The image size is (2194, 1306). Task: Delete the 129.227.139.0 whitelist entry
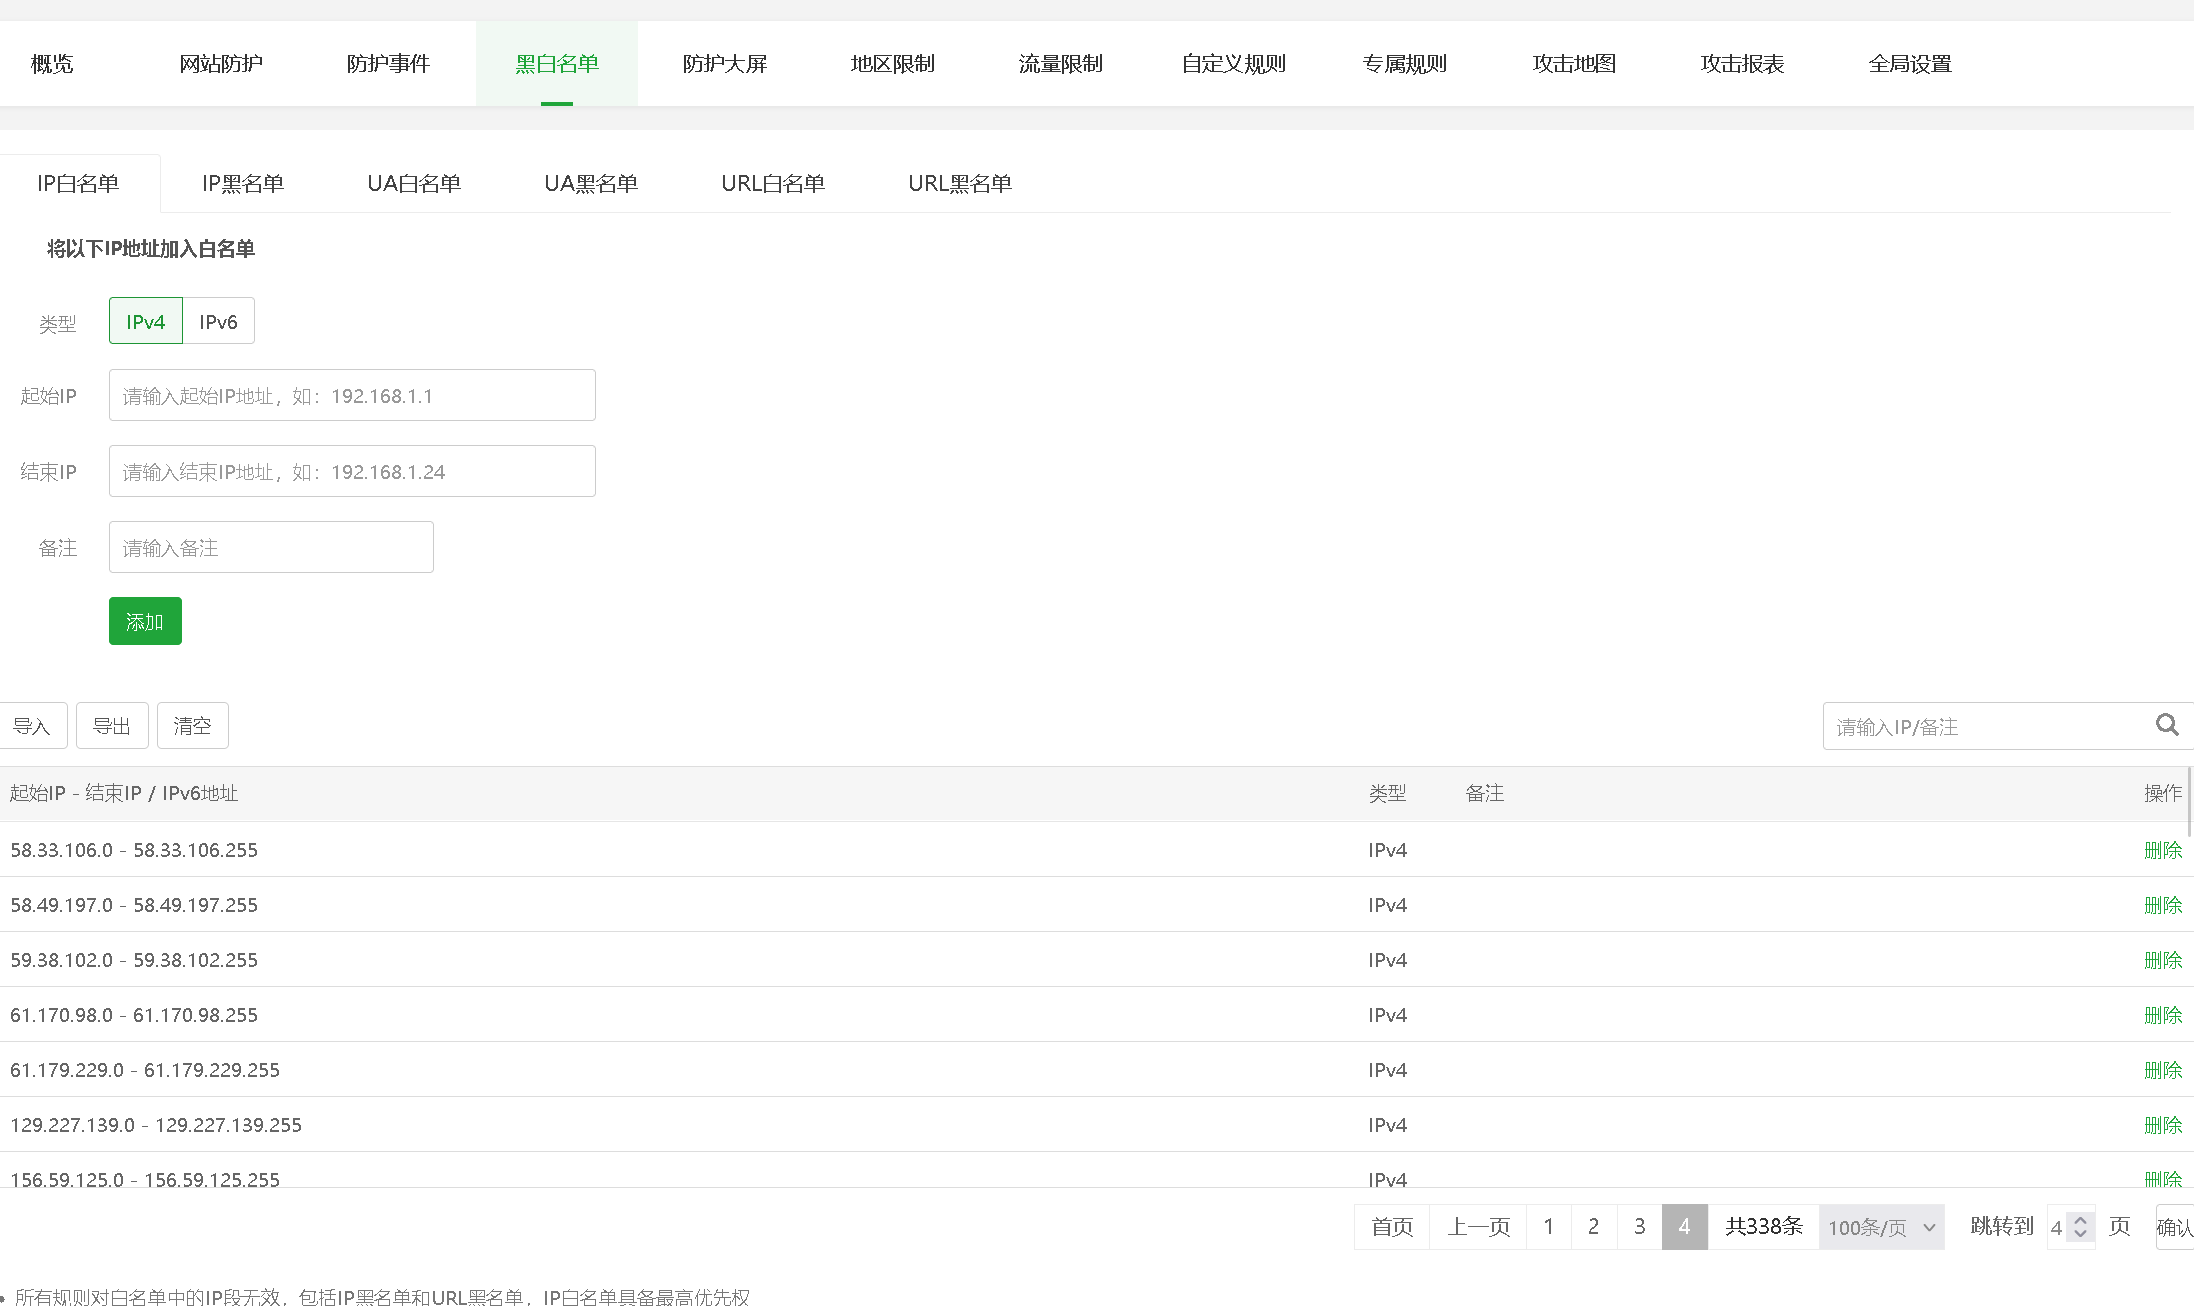[2163, 1125]
